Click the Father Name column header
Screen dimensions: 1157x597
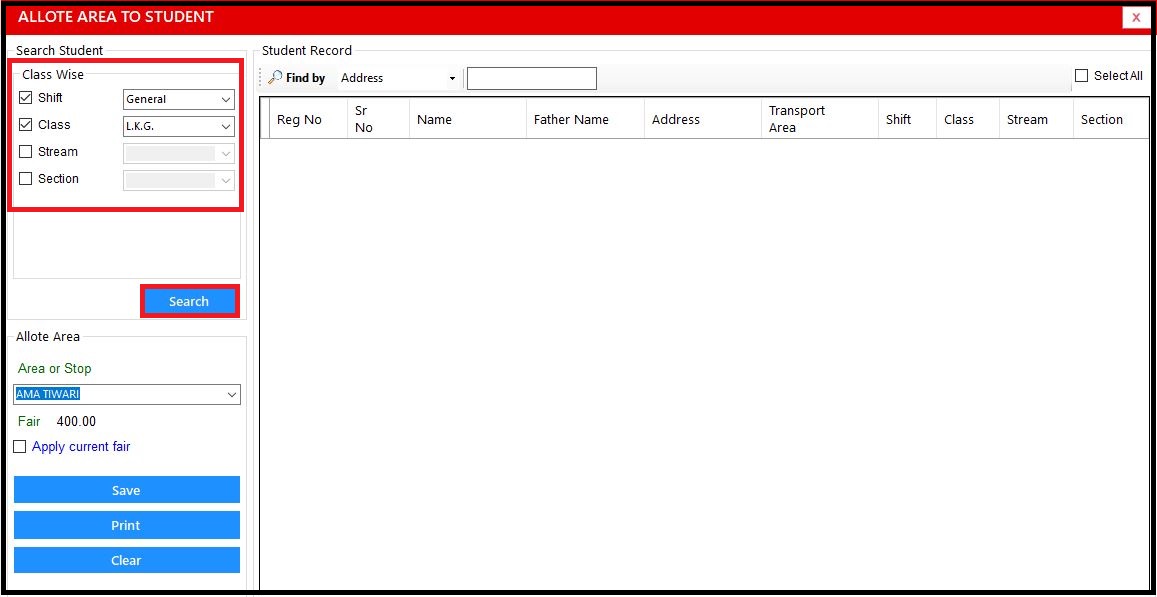(x=585, y=119)
